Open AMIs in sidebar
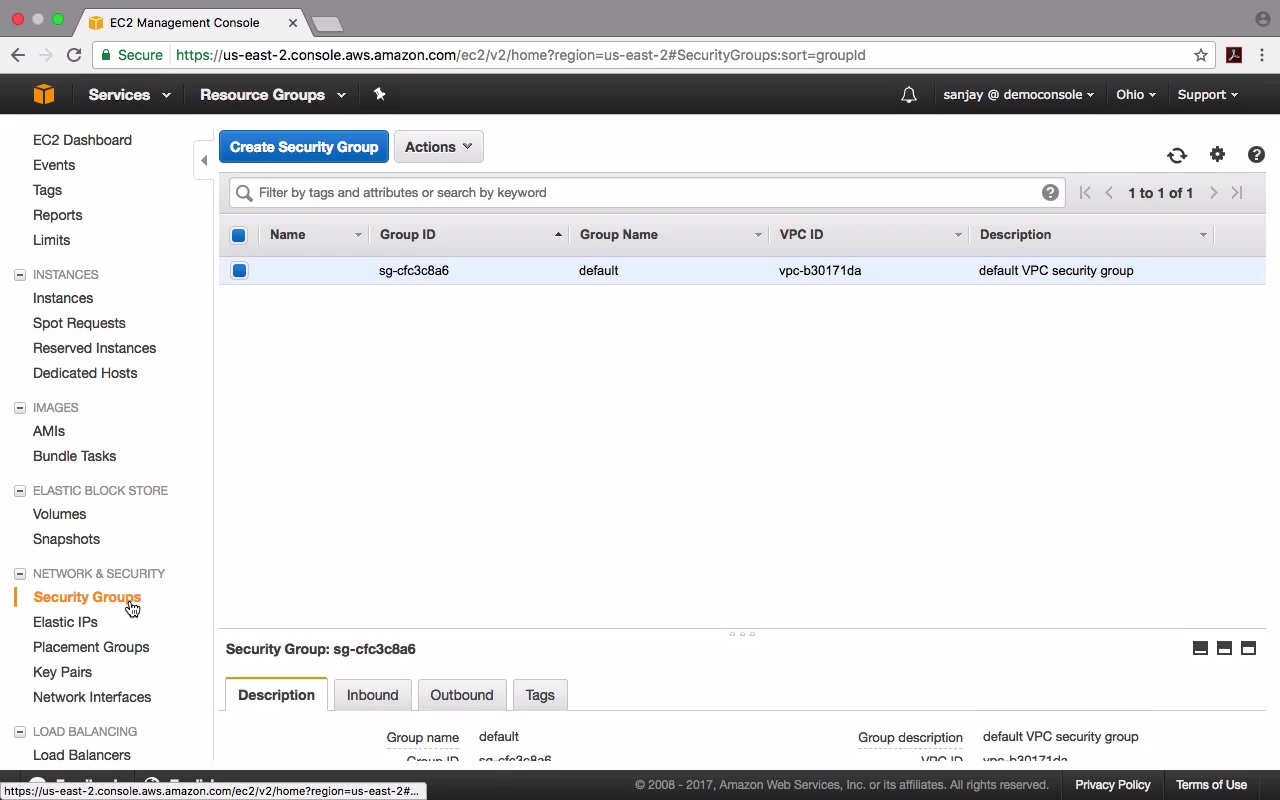The image size is (1280, 800). [49, 431]
